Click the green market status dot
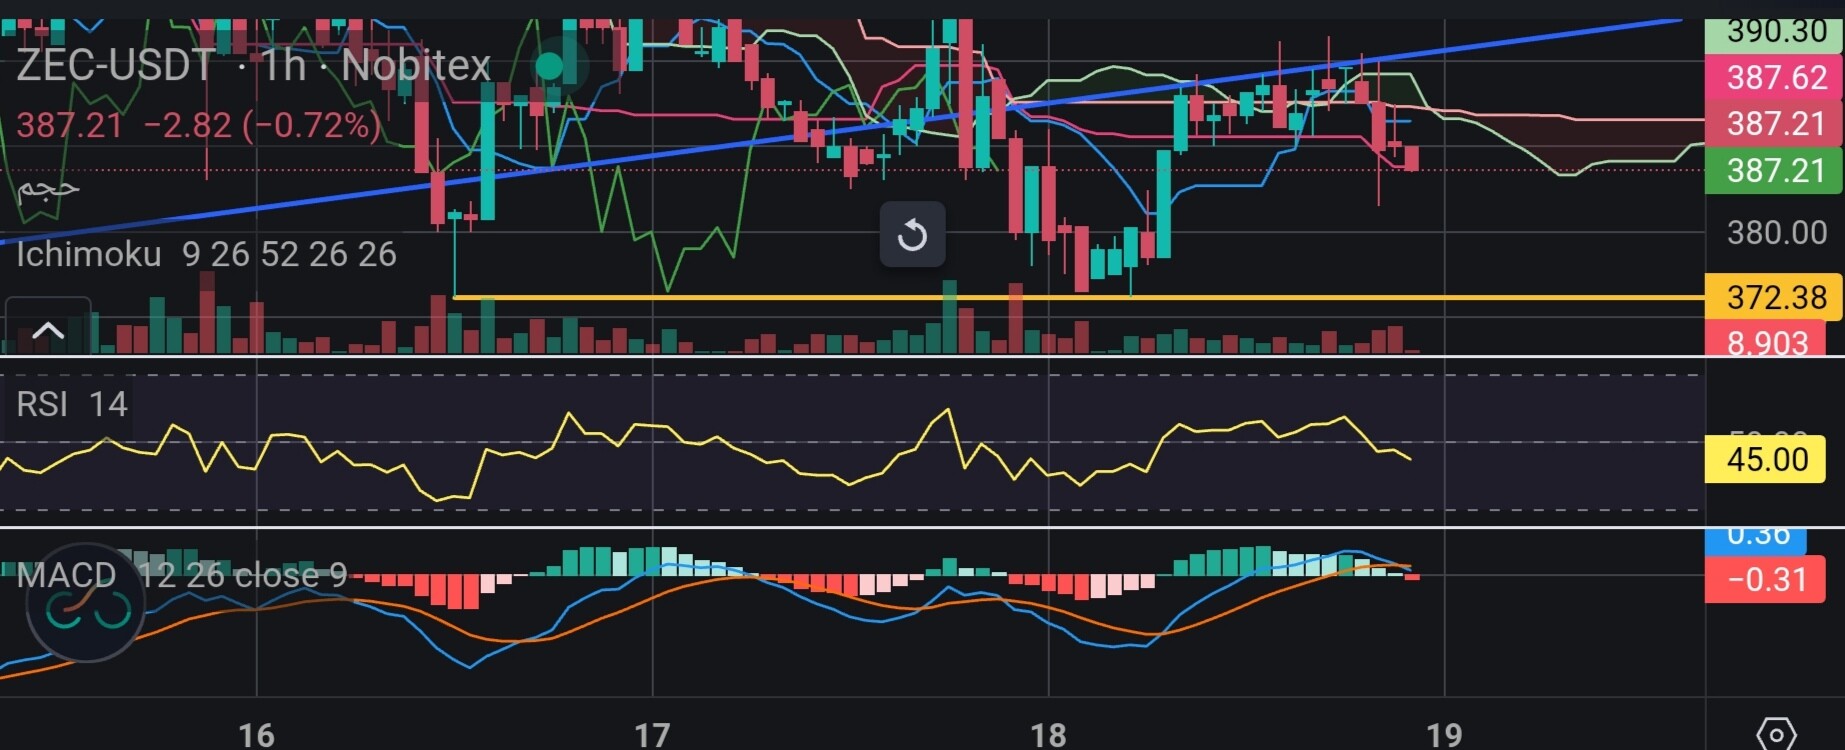 pyautogui.click(x=549, y=66)
